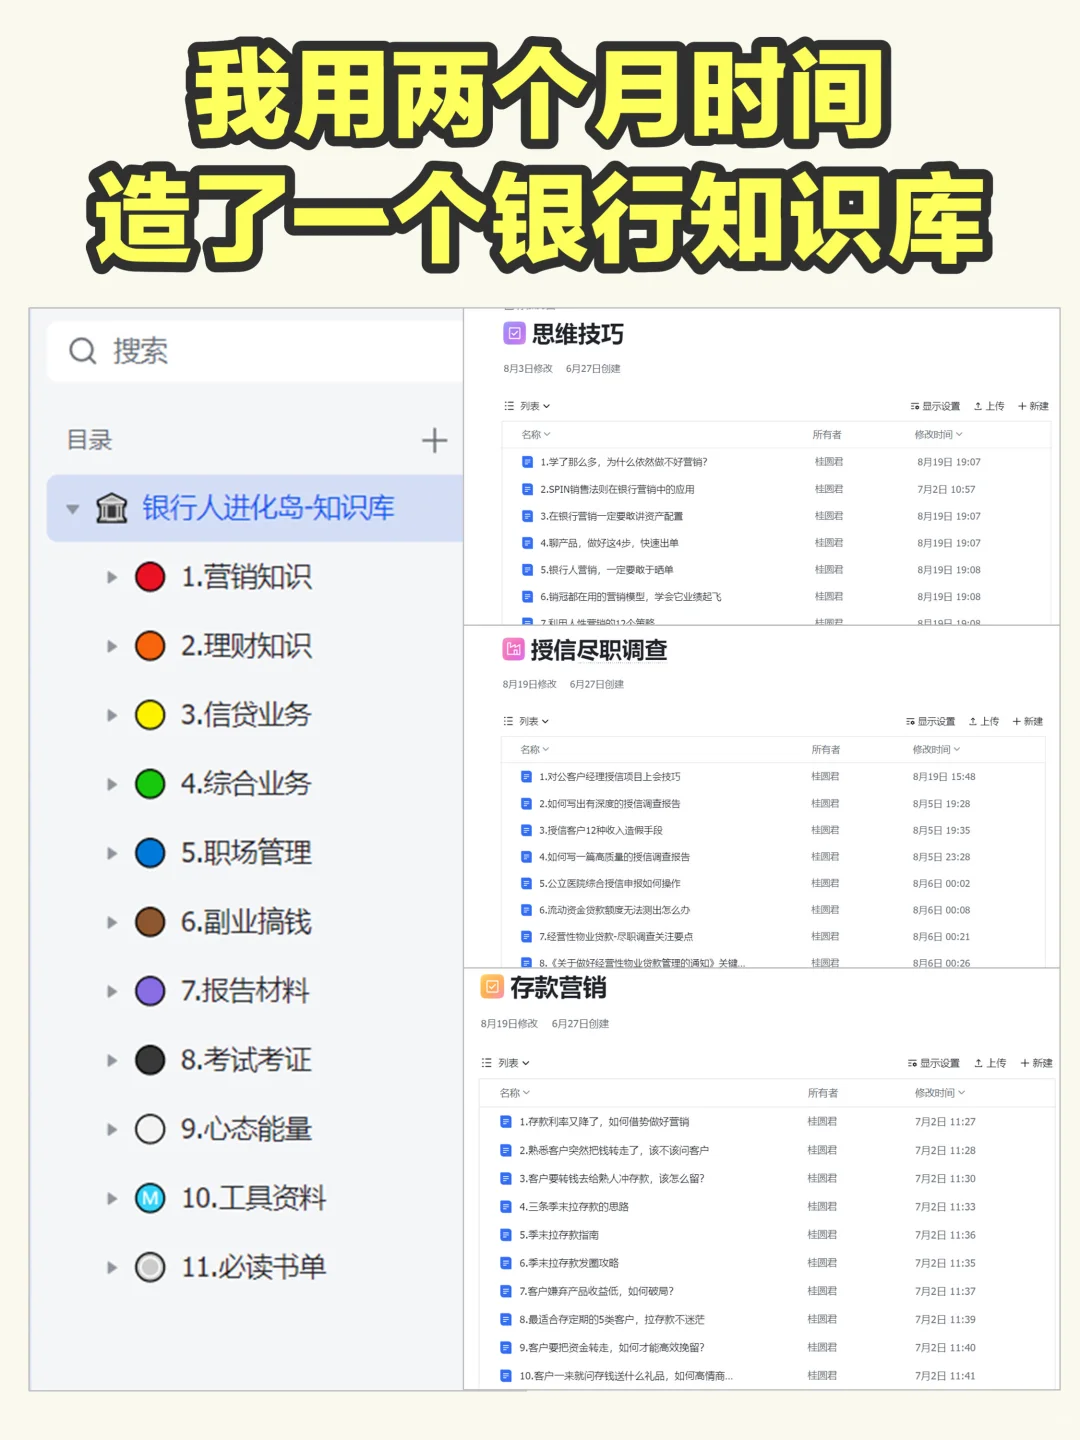This screenshot has width=1080, height=1440.
Task: Click the document icon of 7.经营性物业贷款-尽职调查关注要点
Action: [x=526, y=936]
